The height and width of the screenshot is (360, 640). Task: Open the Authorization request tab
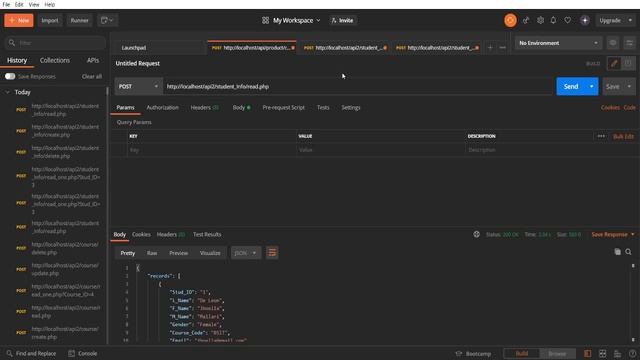pyautogui.click(x=162, y=107)
